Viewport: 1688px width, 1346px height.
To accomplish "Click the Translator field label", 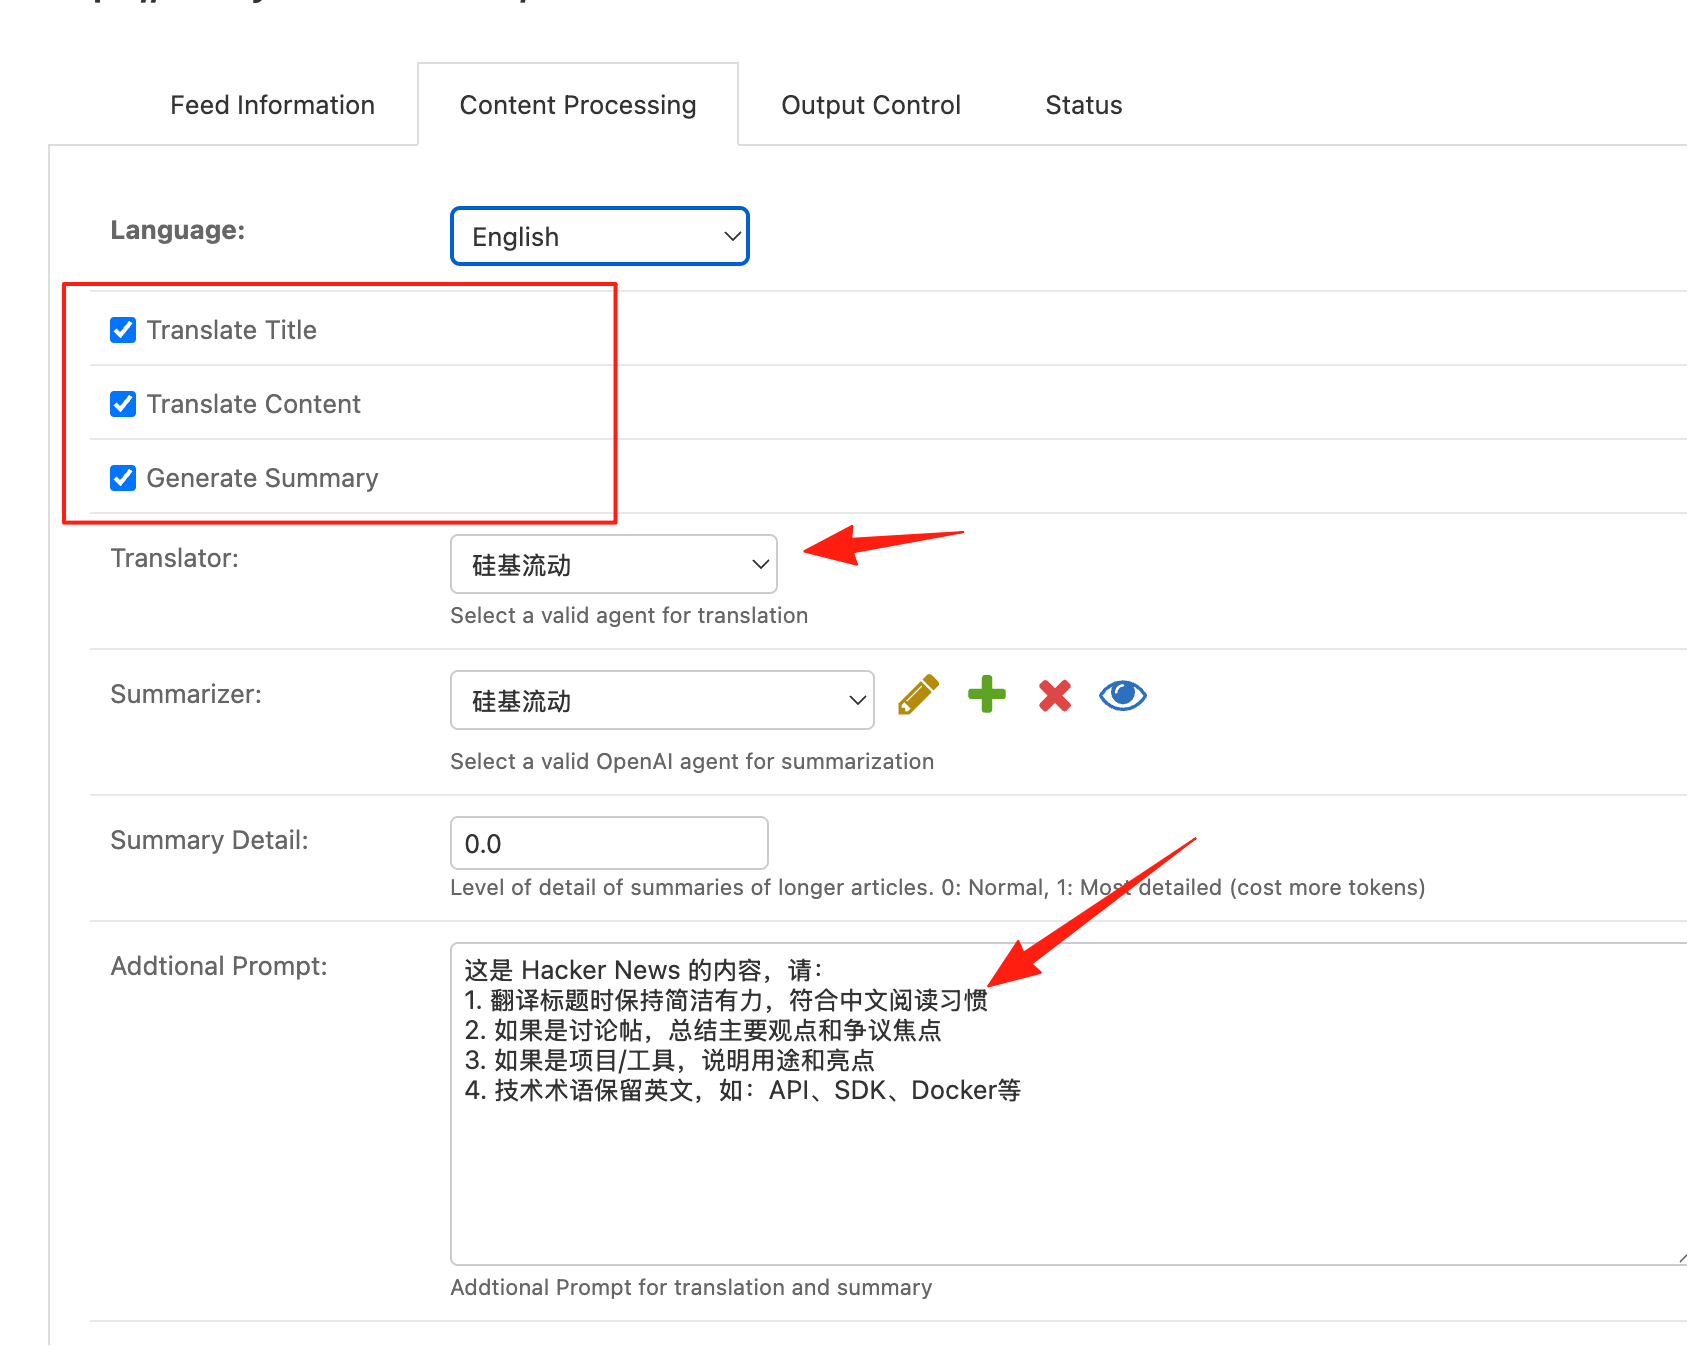I will coord(175,558).
